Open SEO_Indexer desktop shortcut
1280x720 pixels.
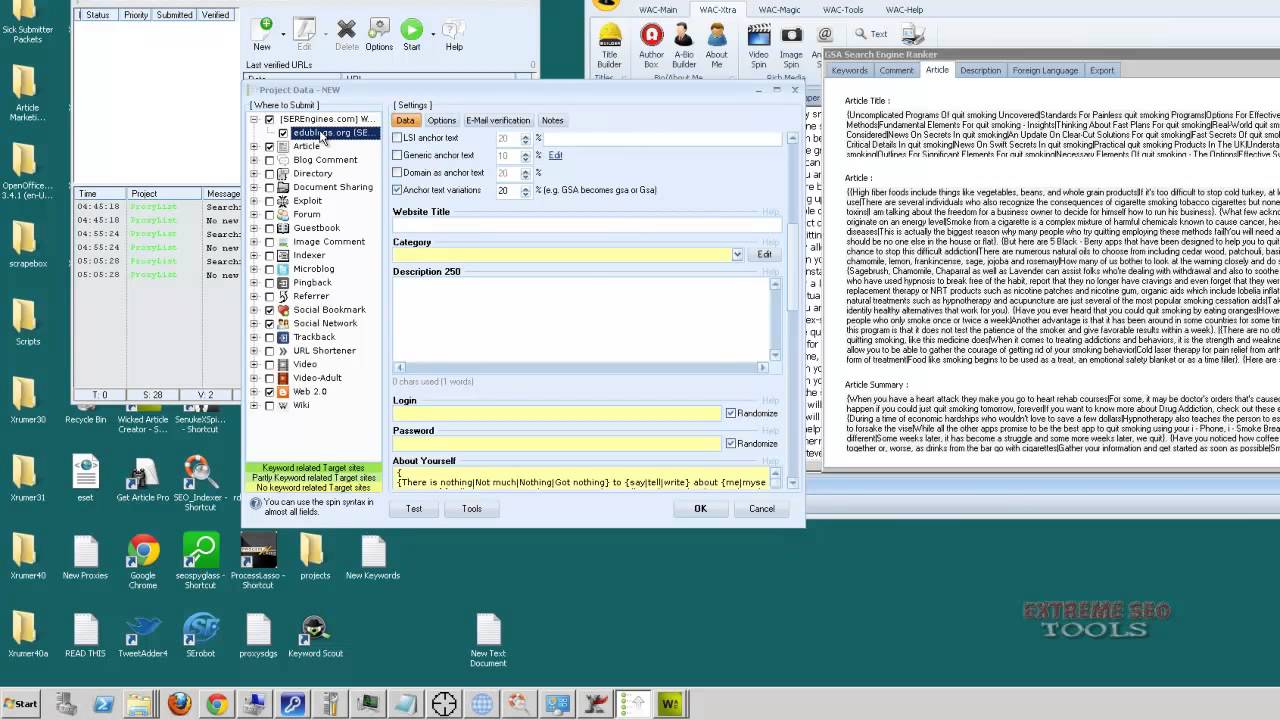click(x=200, y=482)
